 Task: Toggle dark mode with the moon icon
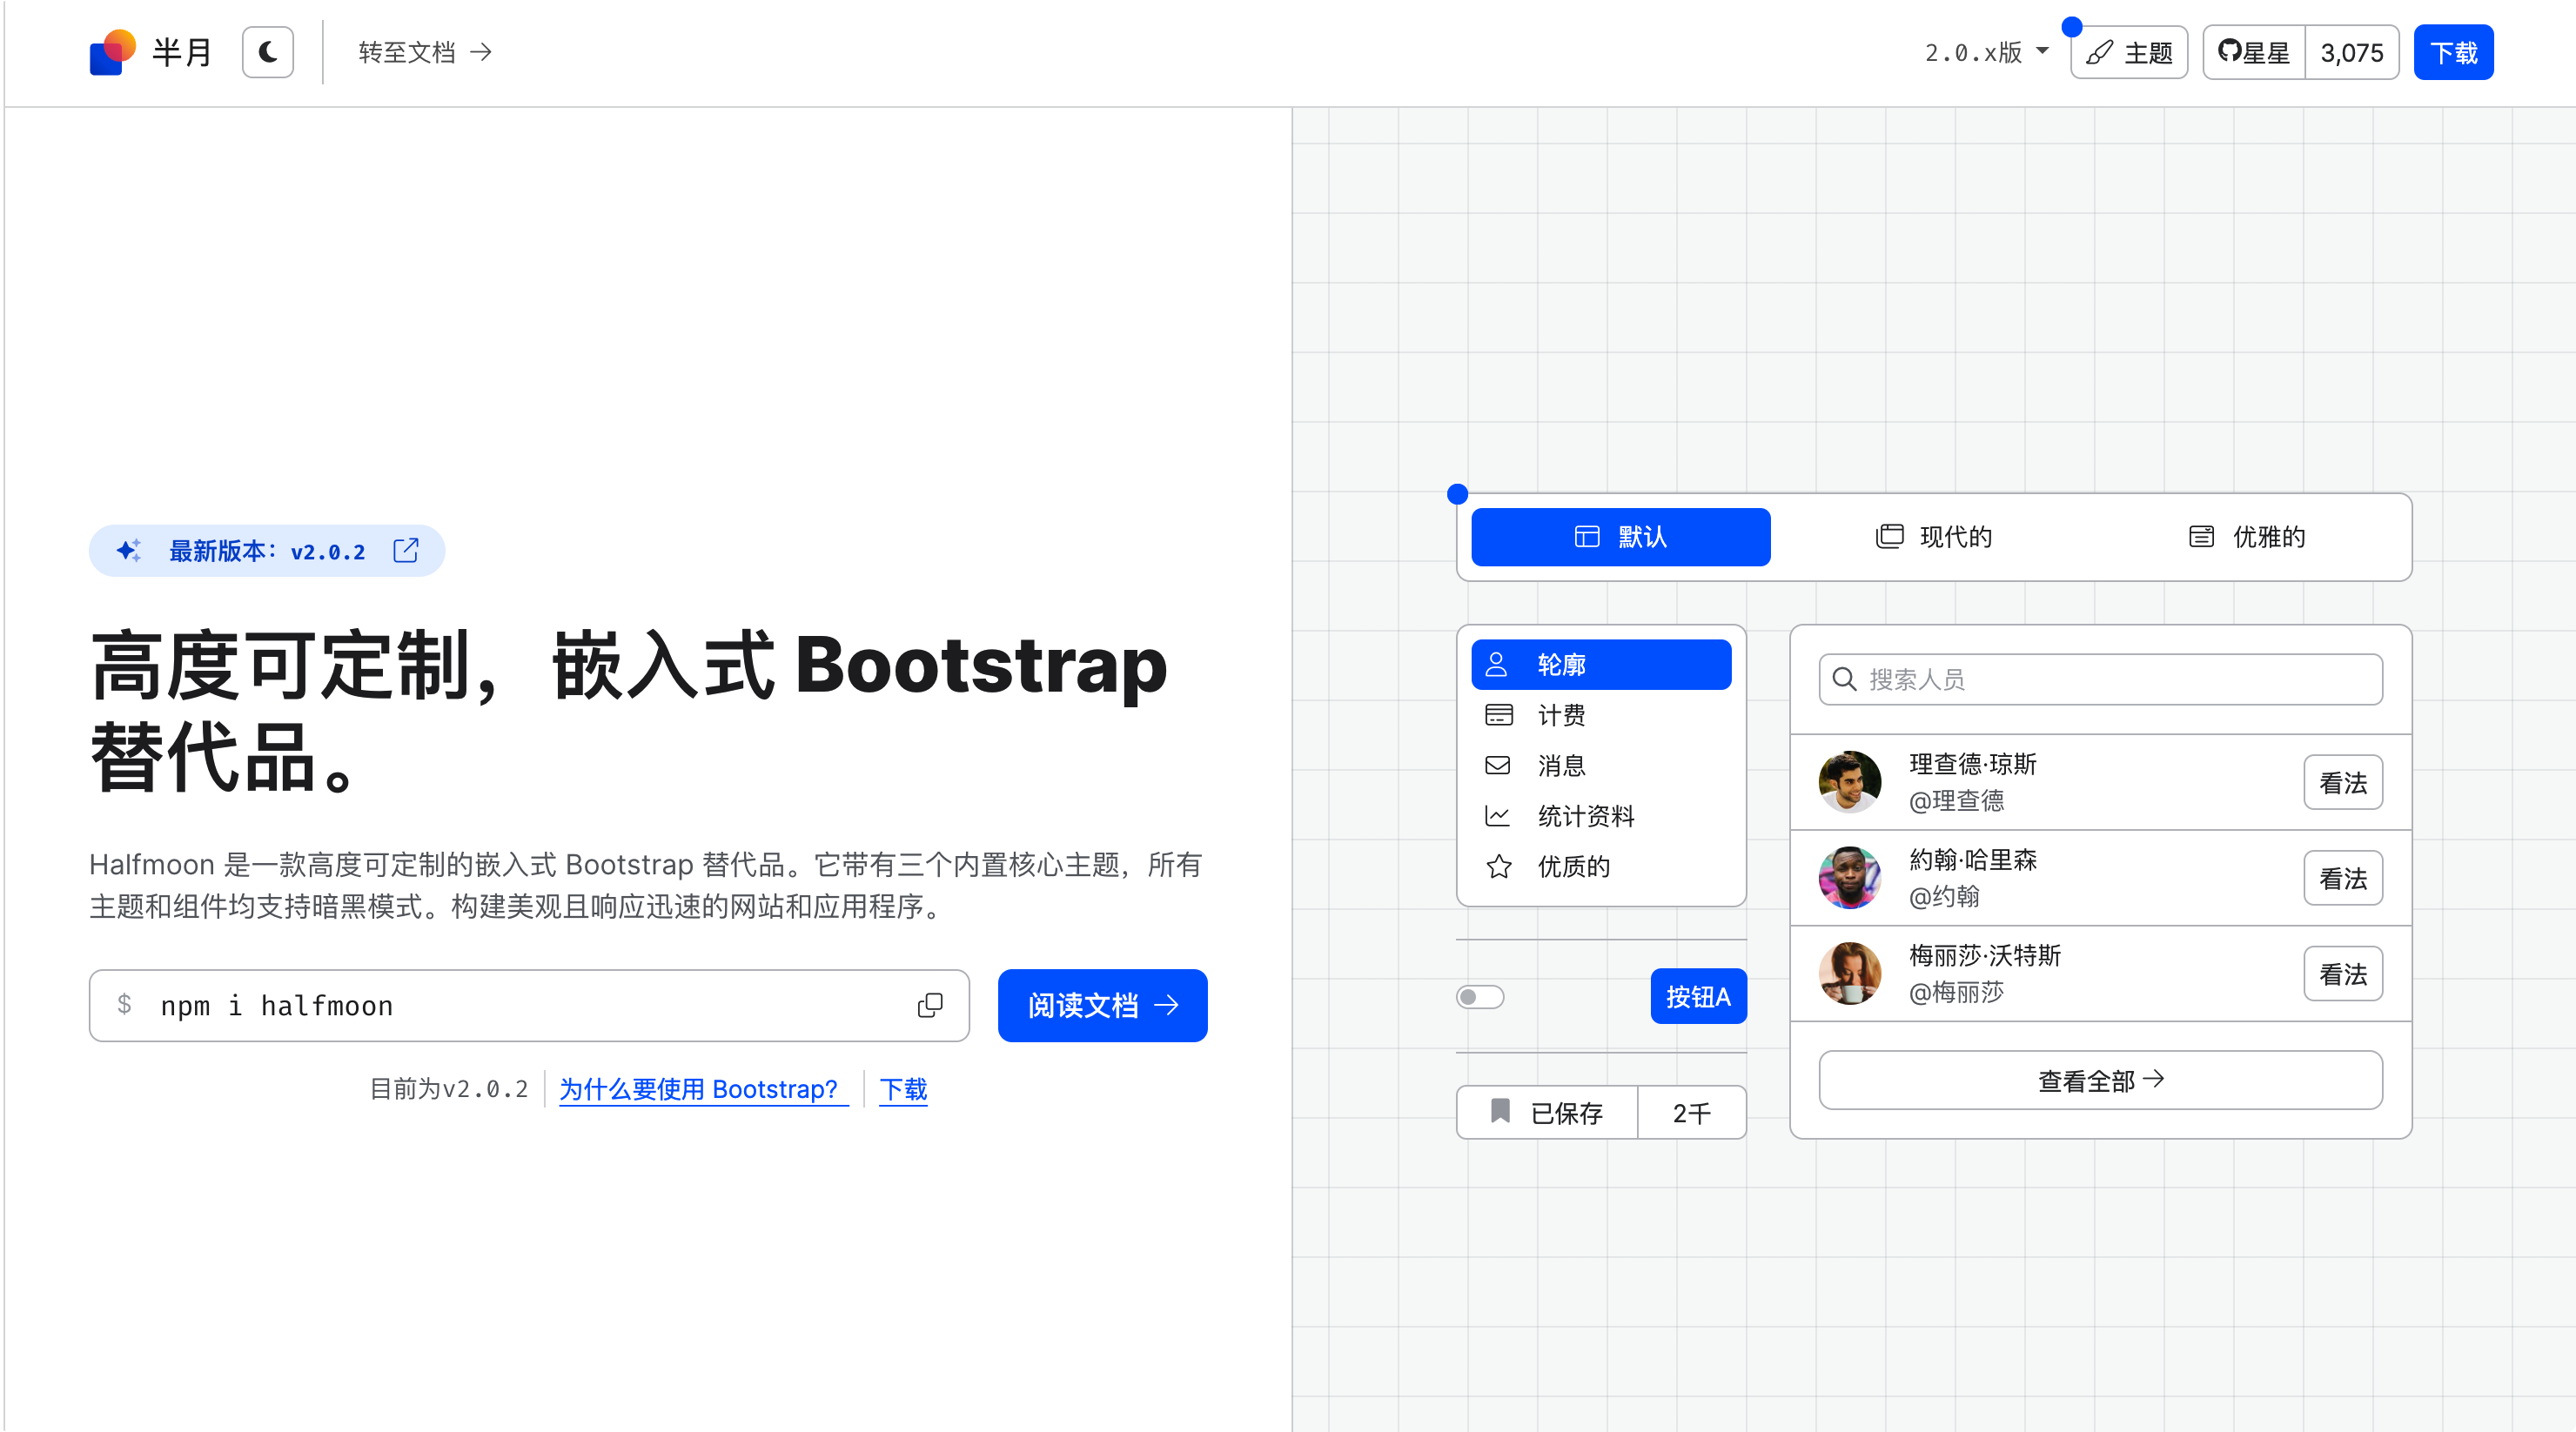click(x=267, y=52)
